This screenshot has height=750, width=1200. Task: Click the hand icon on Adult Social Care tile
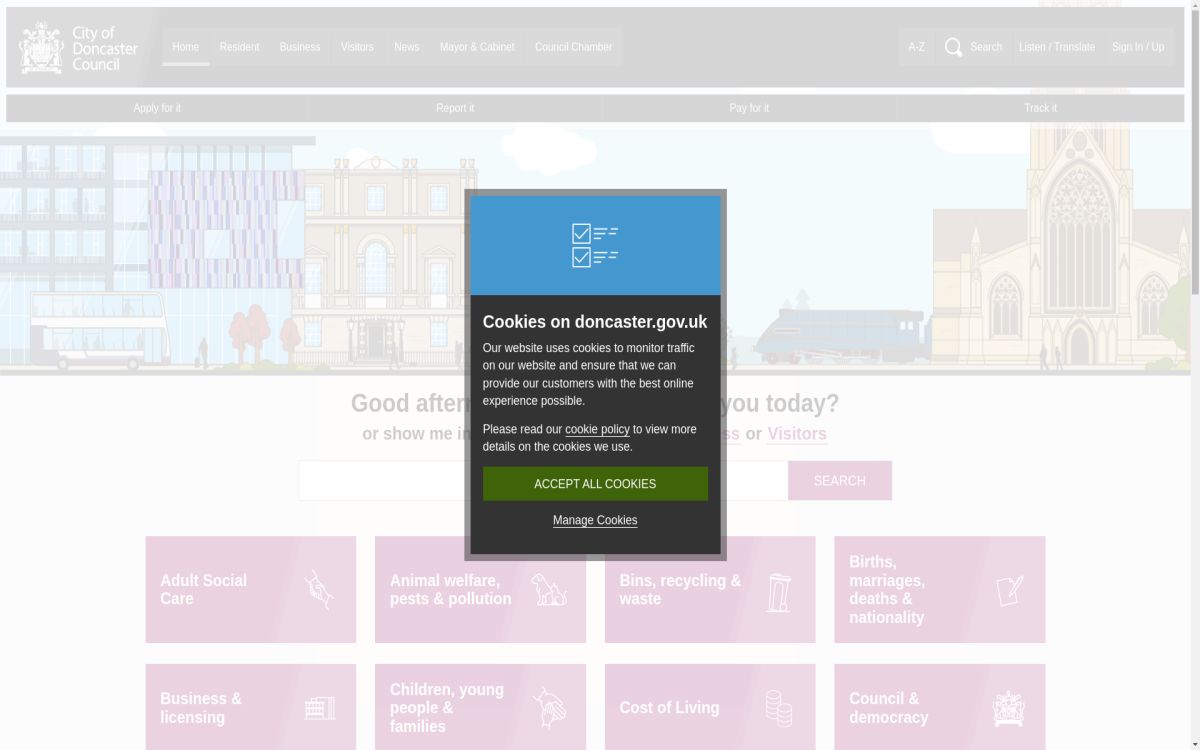[318, 589]
